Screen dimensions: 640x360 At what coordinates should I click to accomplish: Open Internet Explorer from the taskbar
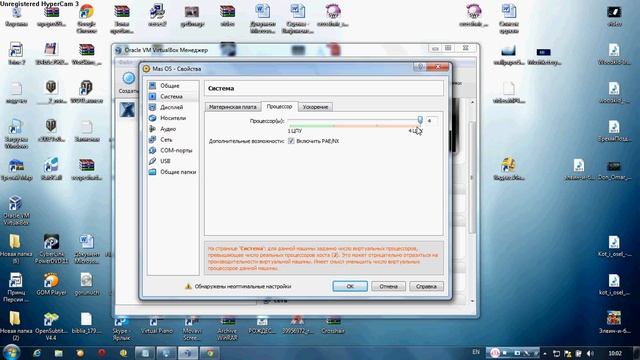tap(37, 353)
